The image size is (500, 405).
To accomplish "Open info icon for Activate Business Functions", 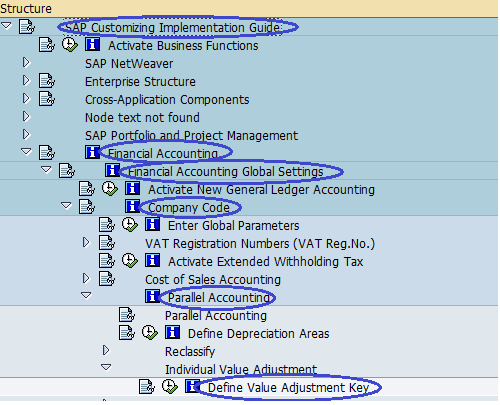I will [x=92, y=44].
